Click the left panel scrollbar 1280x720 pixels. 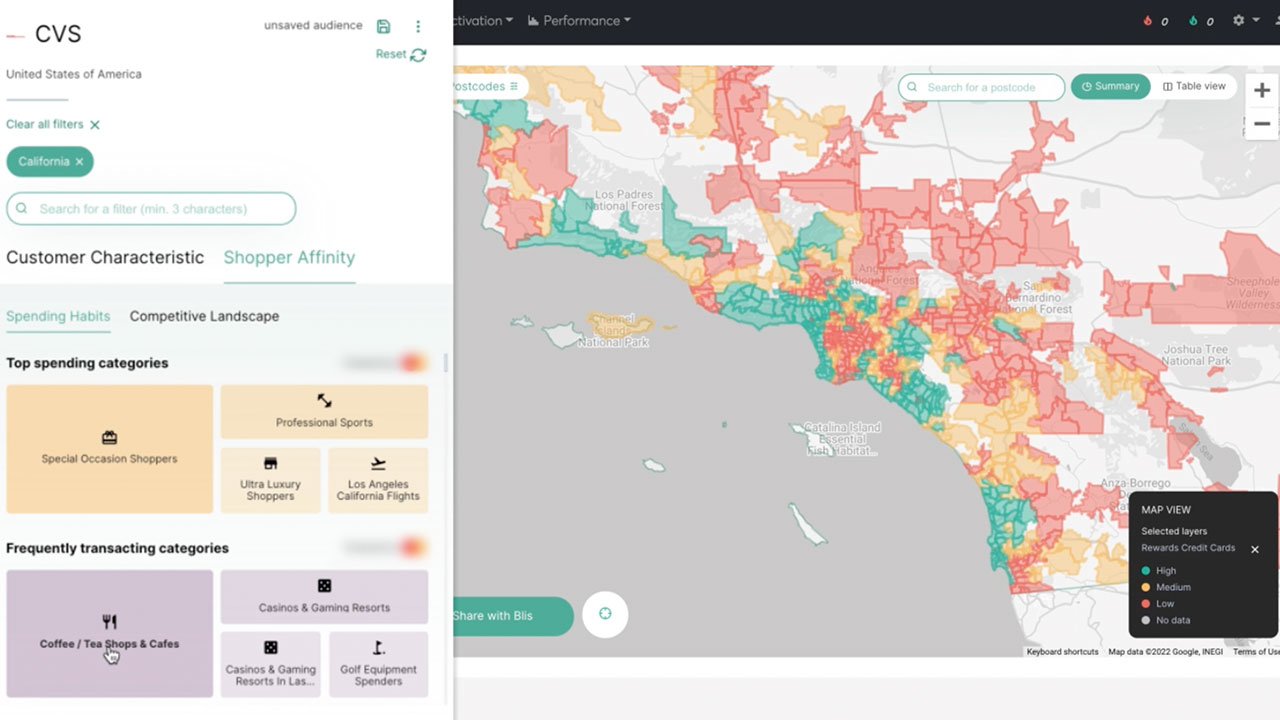(x=446, y=363)
